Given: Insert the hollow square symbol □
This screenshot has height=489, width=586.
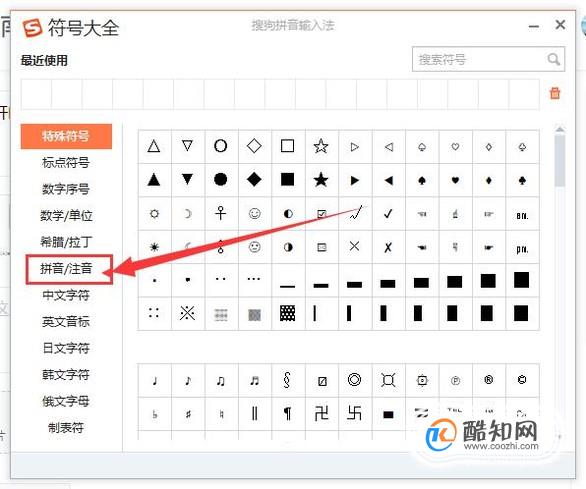Looking at the screenshot, I should click(x=287, y=146).
